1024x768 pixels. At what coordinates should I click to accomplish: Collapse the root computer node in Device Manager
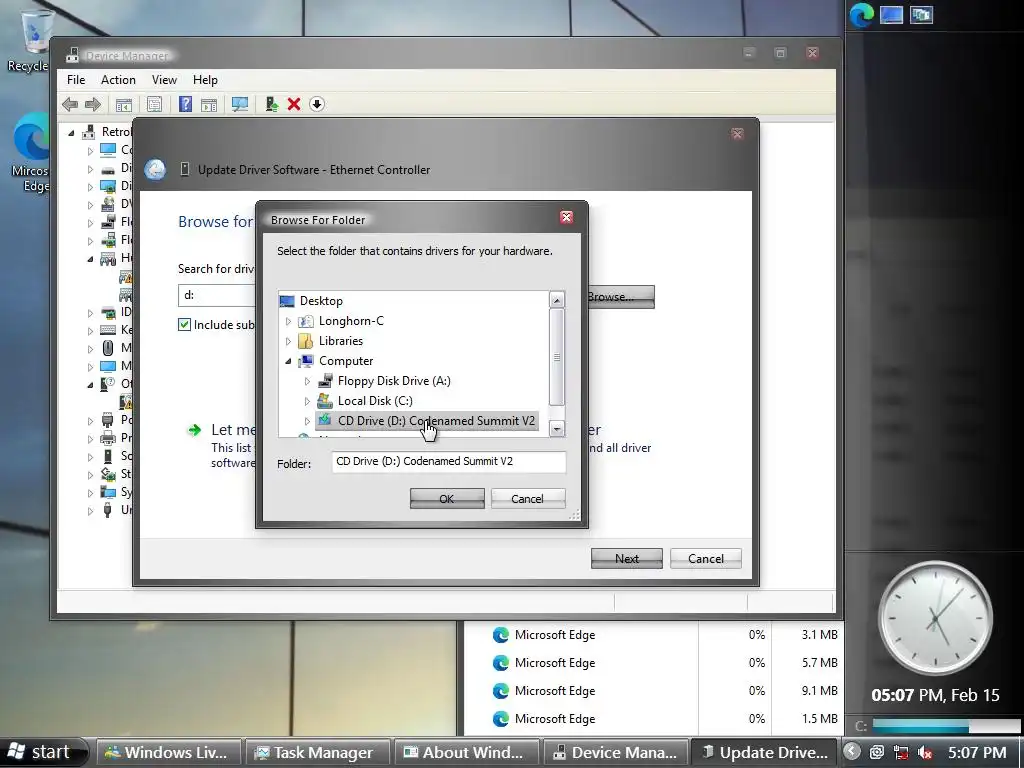71,133
